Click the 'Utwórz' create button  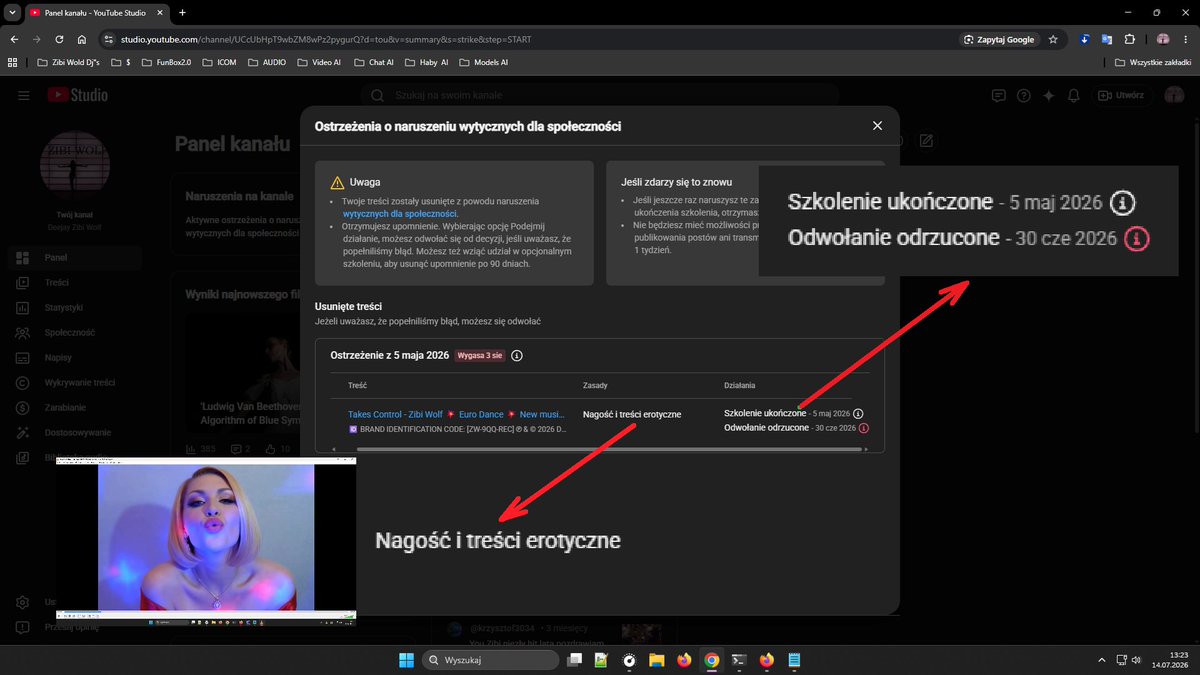pos(1121,95)
